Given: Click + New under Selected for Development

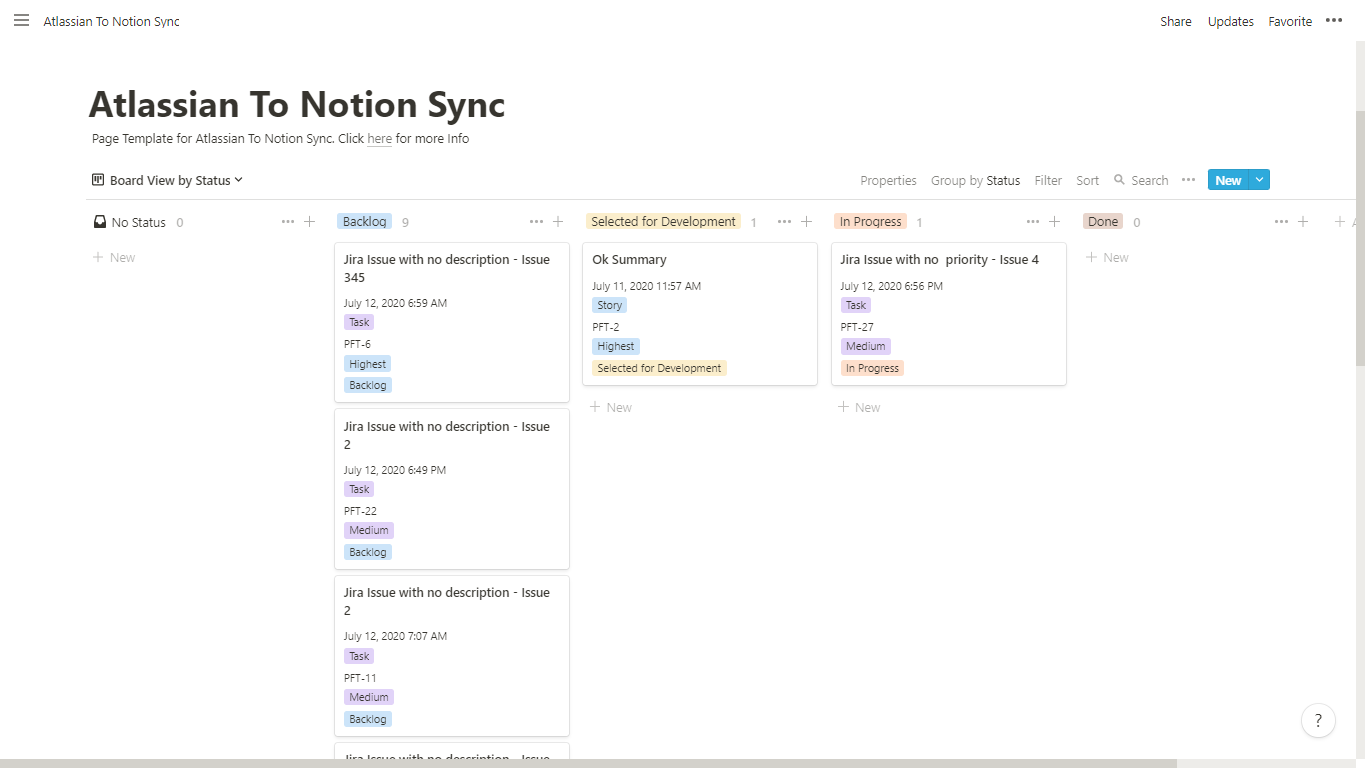Looking at the screenshot, I should [610, 407].
